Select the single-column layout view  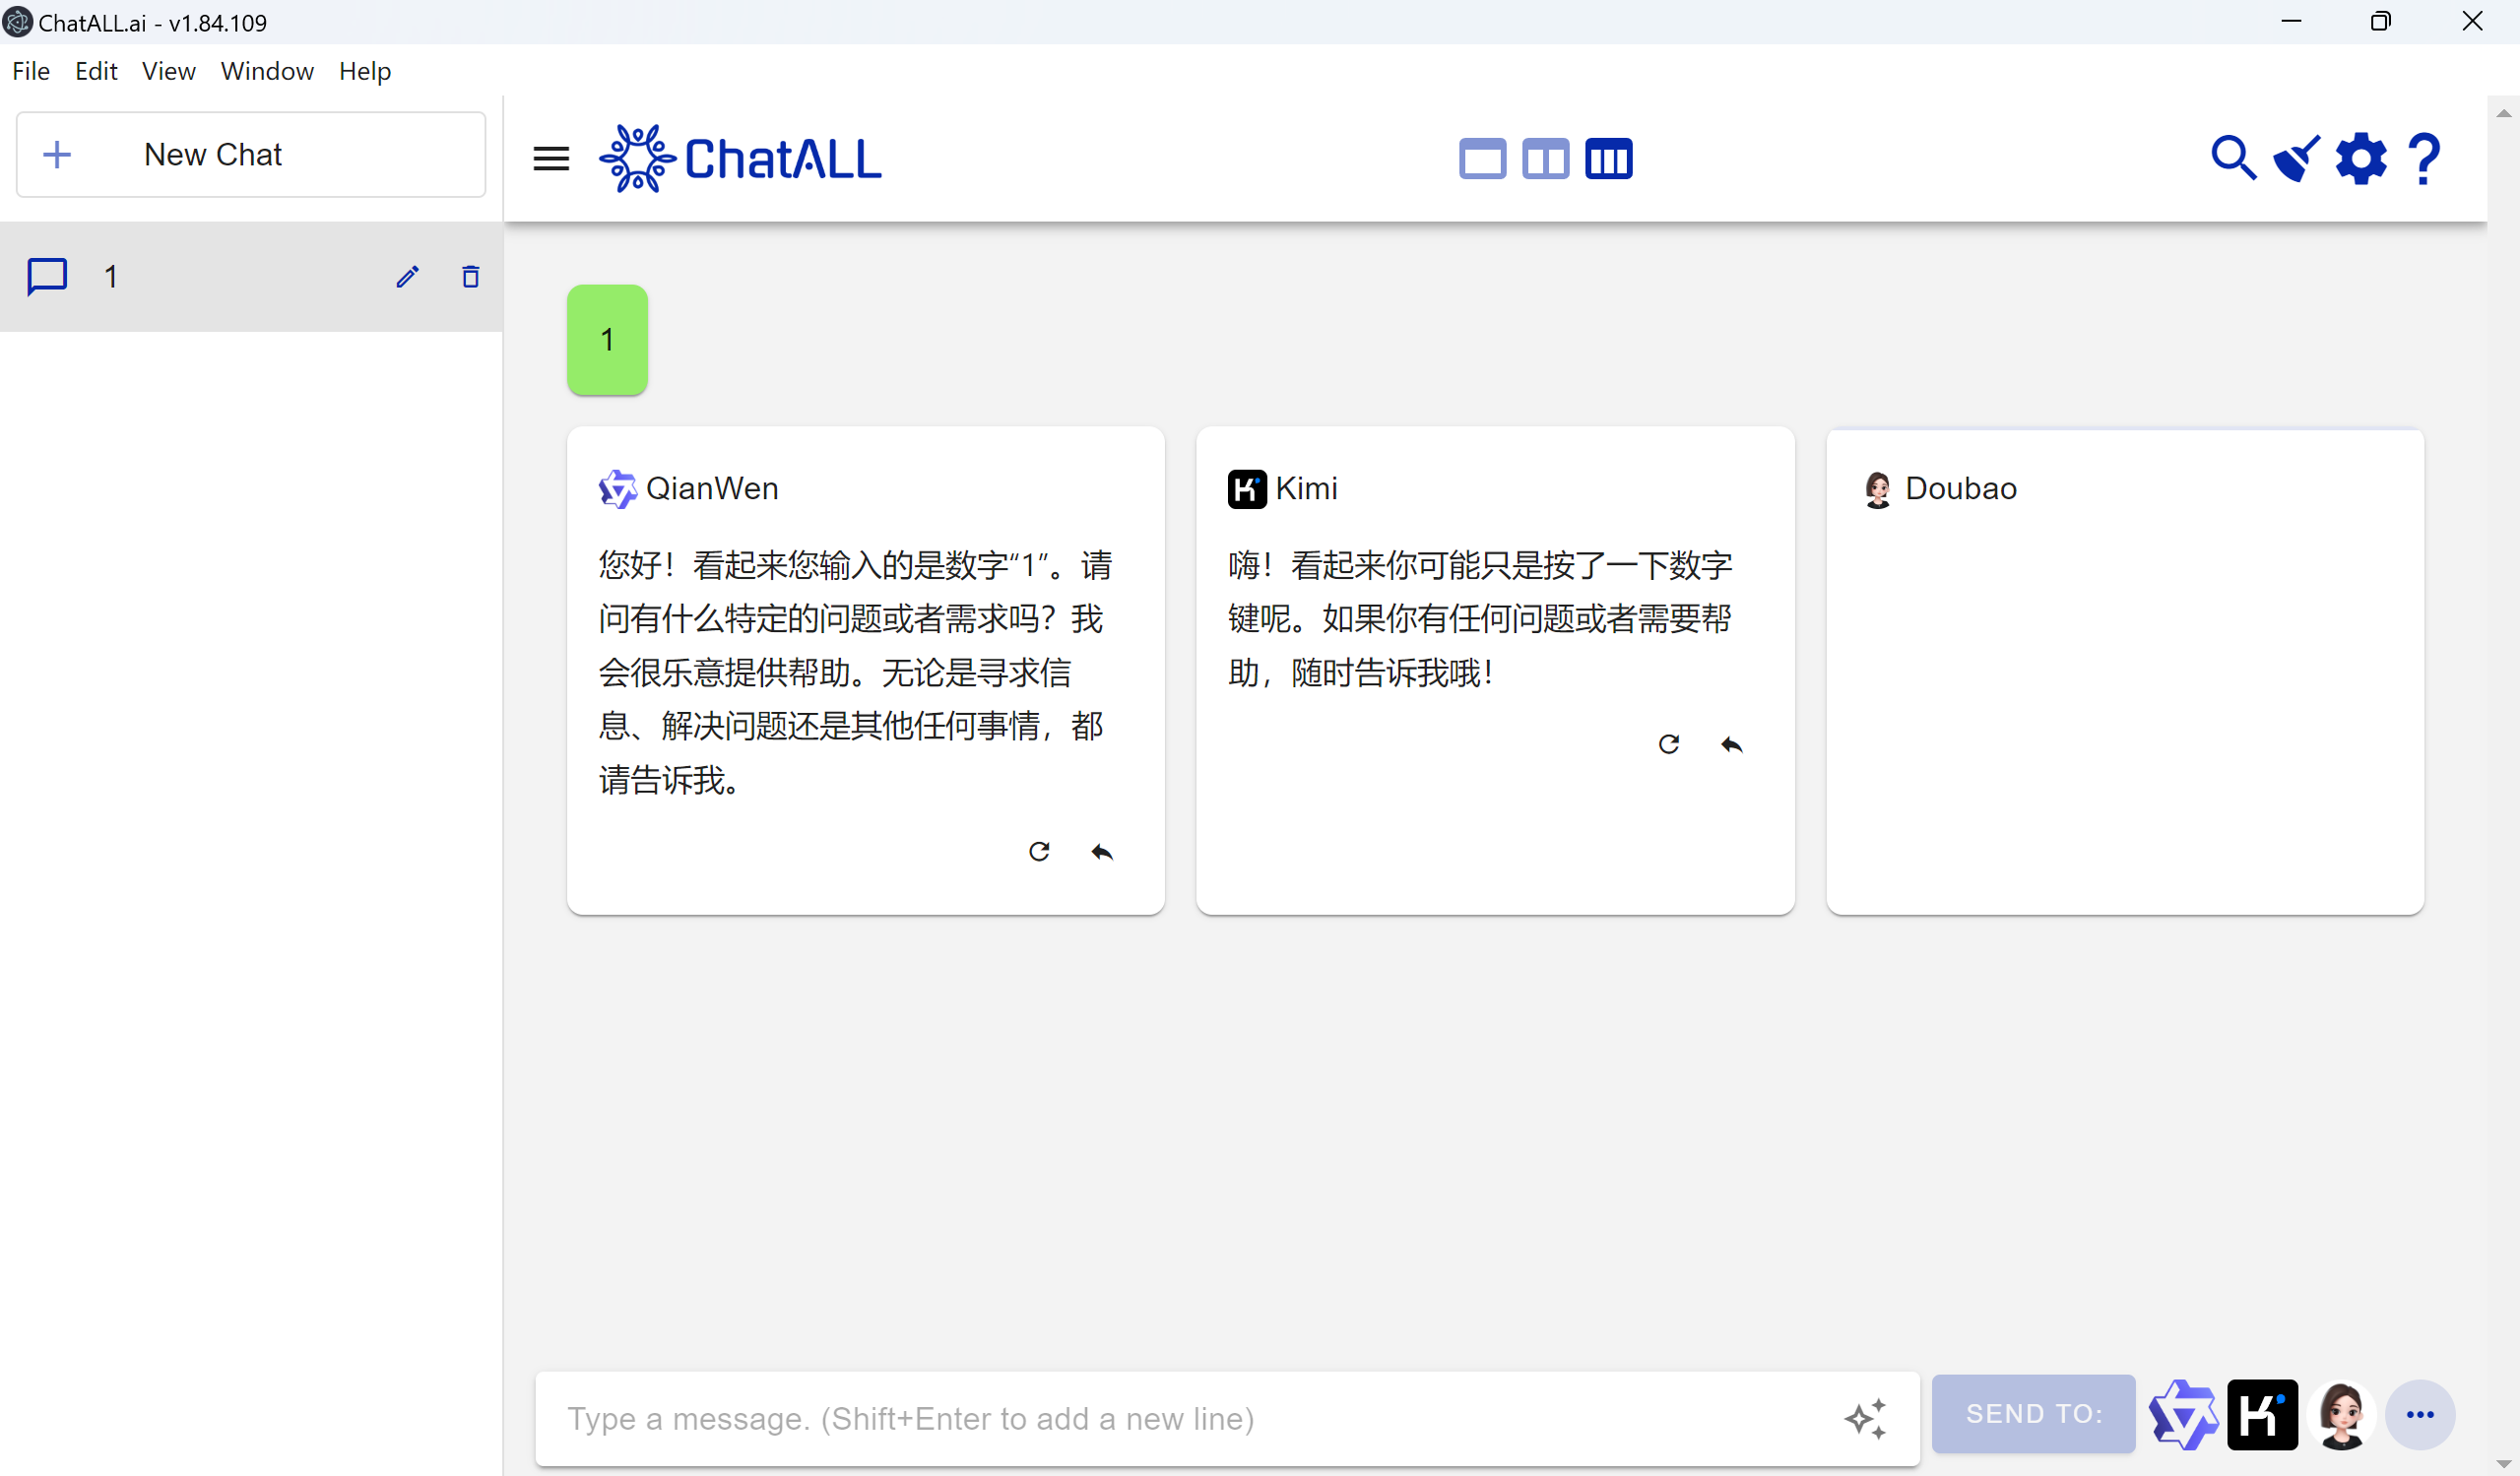[1483, 158]
